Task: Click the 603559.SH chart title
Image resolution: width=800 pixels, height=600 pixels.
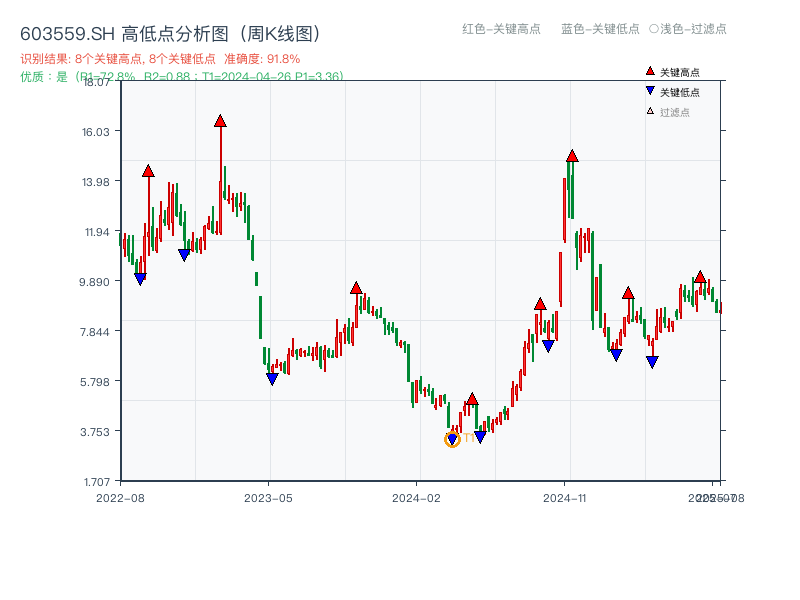Action: (x=170, y=31)
